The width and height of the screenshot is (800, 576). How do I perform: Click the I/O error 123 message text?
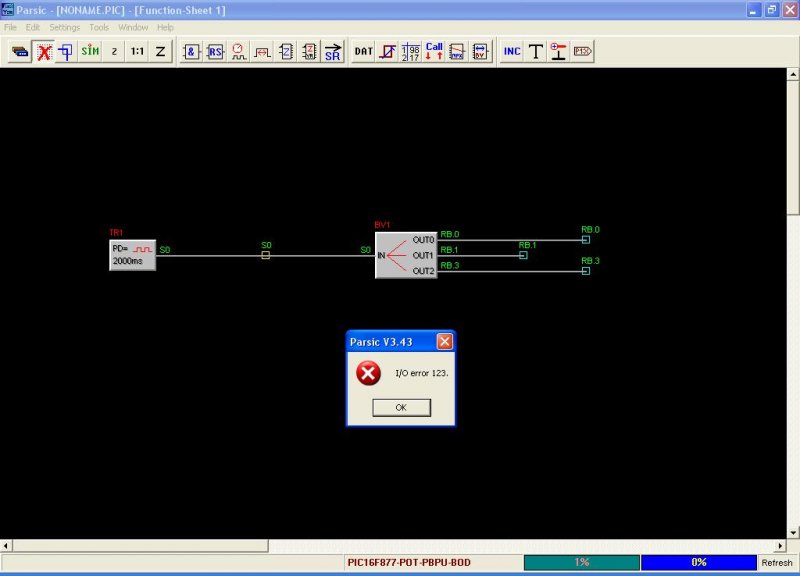tap(421, 373)
